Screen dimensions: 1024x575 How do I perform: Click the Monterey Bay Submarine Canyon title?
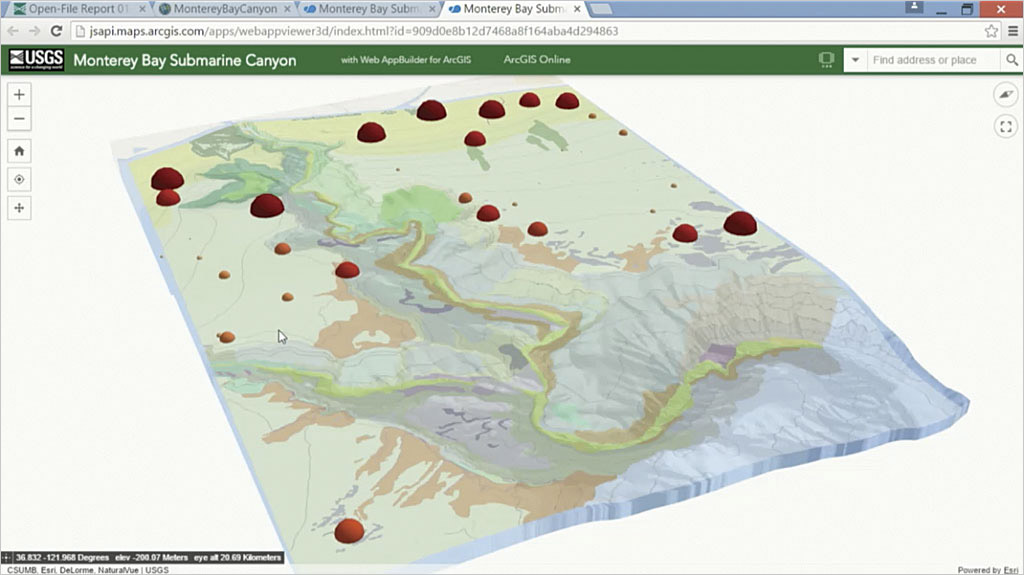click(185, 60)
